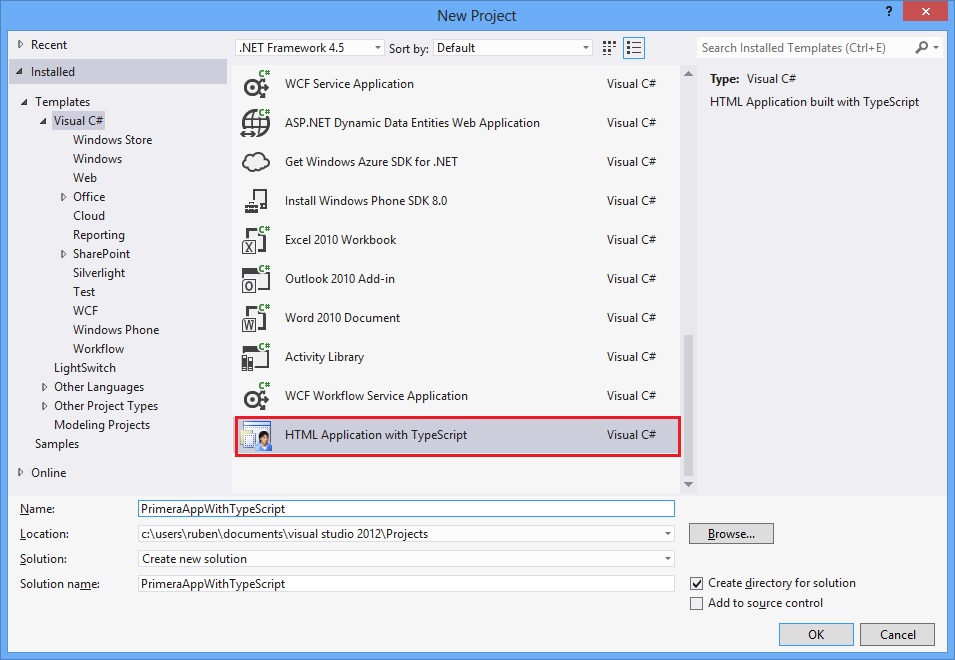Screen dimensions: 955x660
Task: Select 'Word 2010 Document' template name
Action: point(342,318)
